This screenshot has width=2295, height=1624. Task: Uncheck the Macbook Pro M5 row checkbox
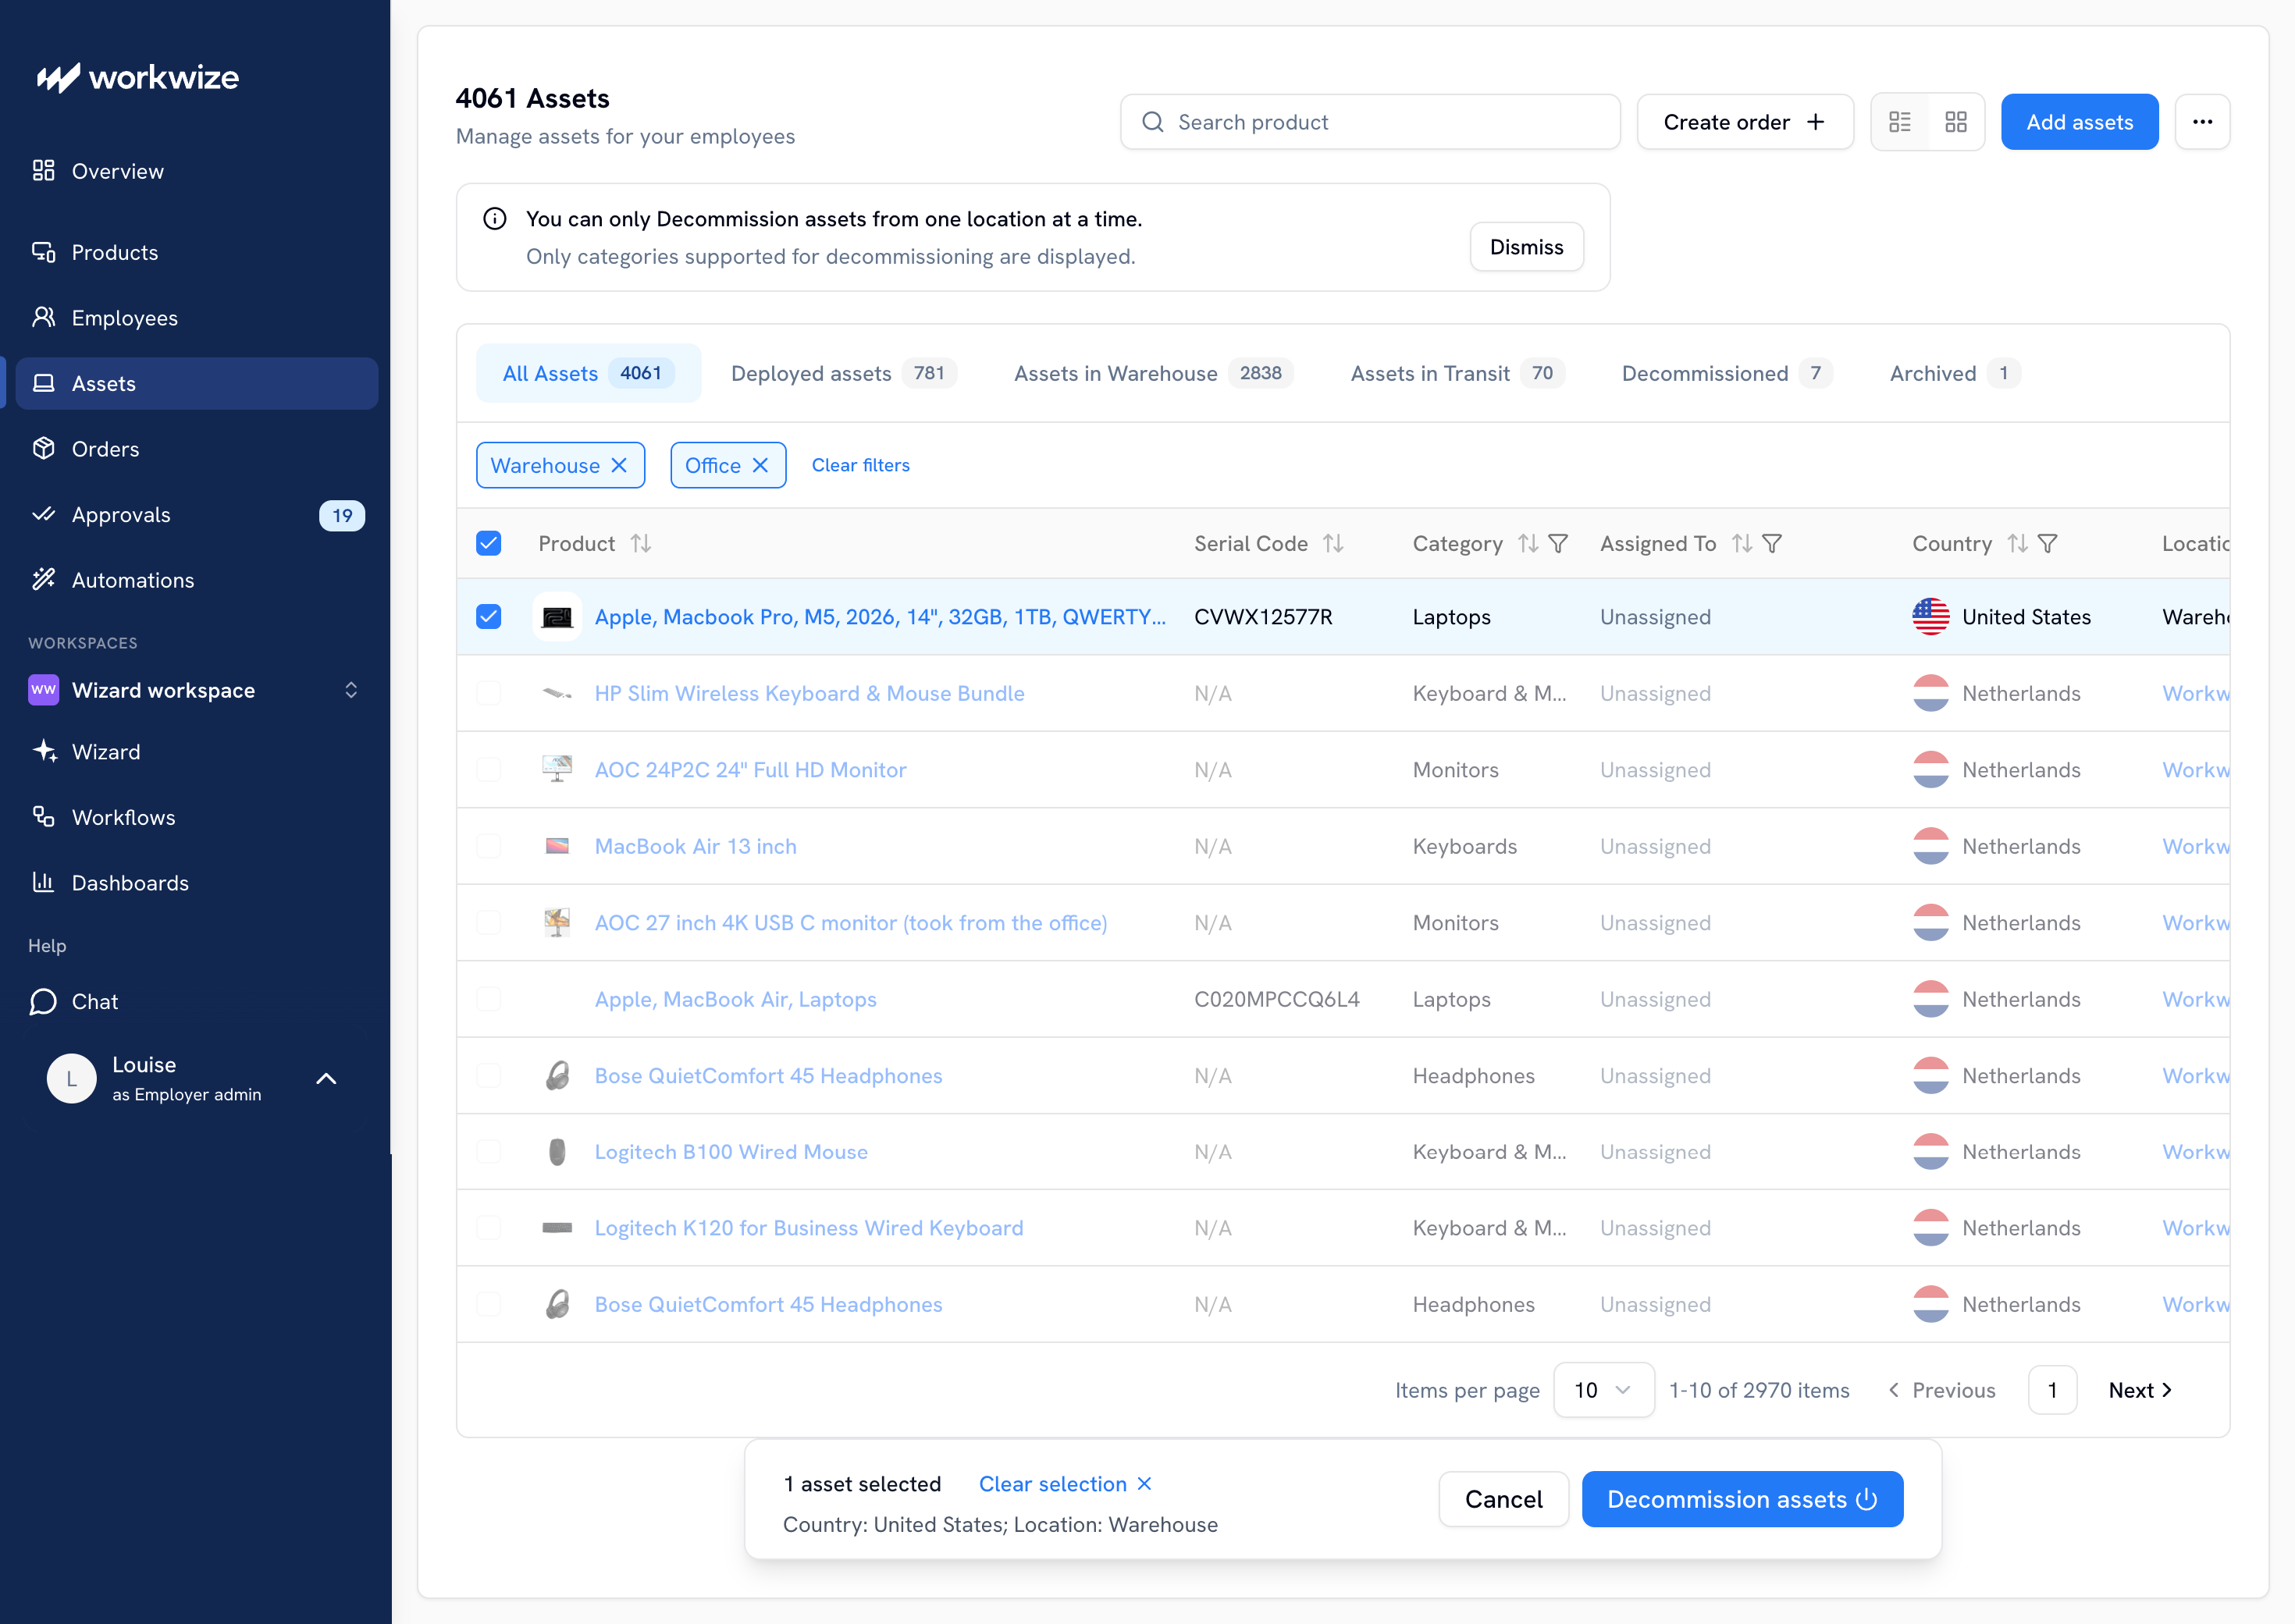pyautogui.click(x=489, y=617)
